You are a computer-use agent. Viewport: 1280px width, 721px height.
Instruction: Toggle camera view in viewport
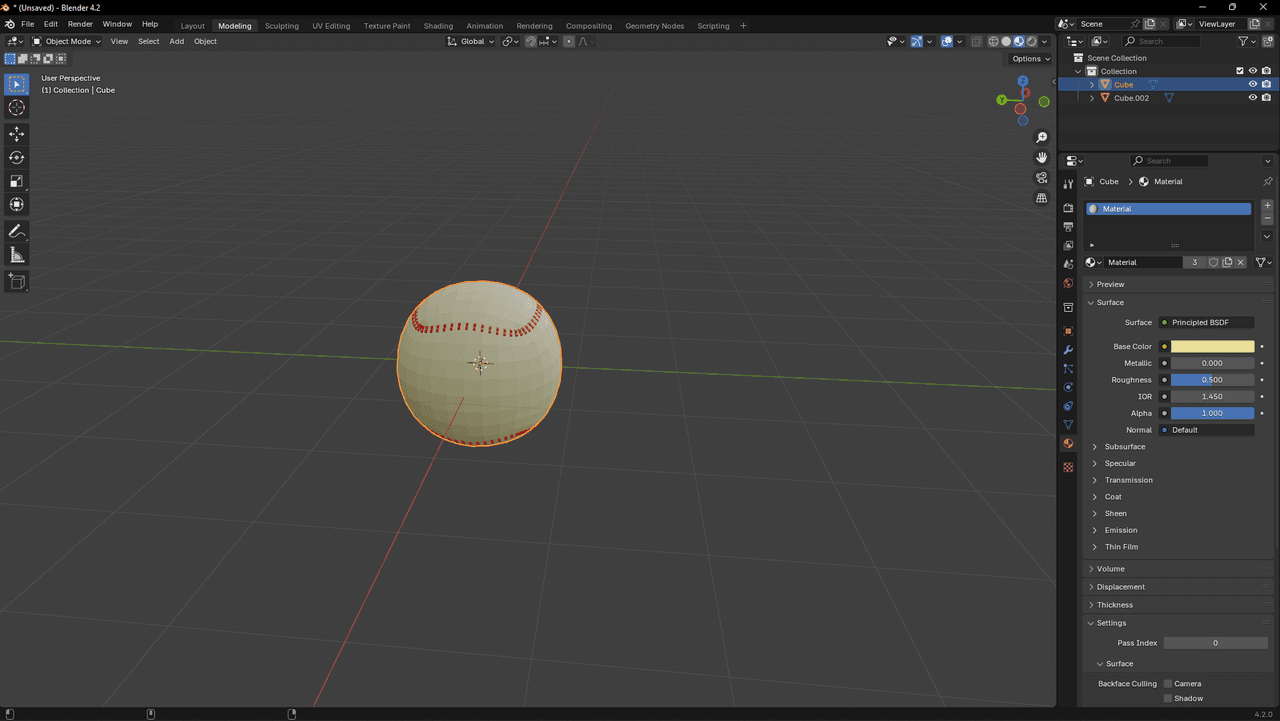(1042, 178)
